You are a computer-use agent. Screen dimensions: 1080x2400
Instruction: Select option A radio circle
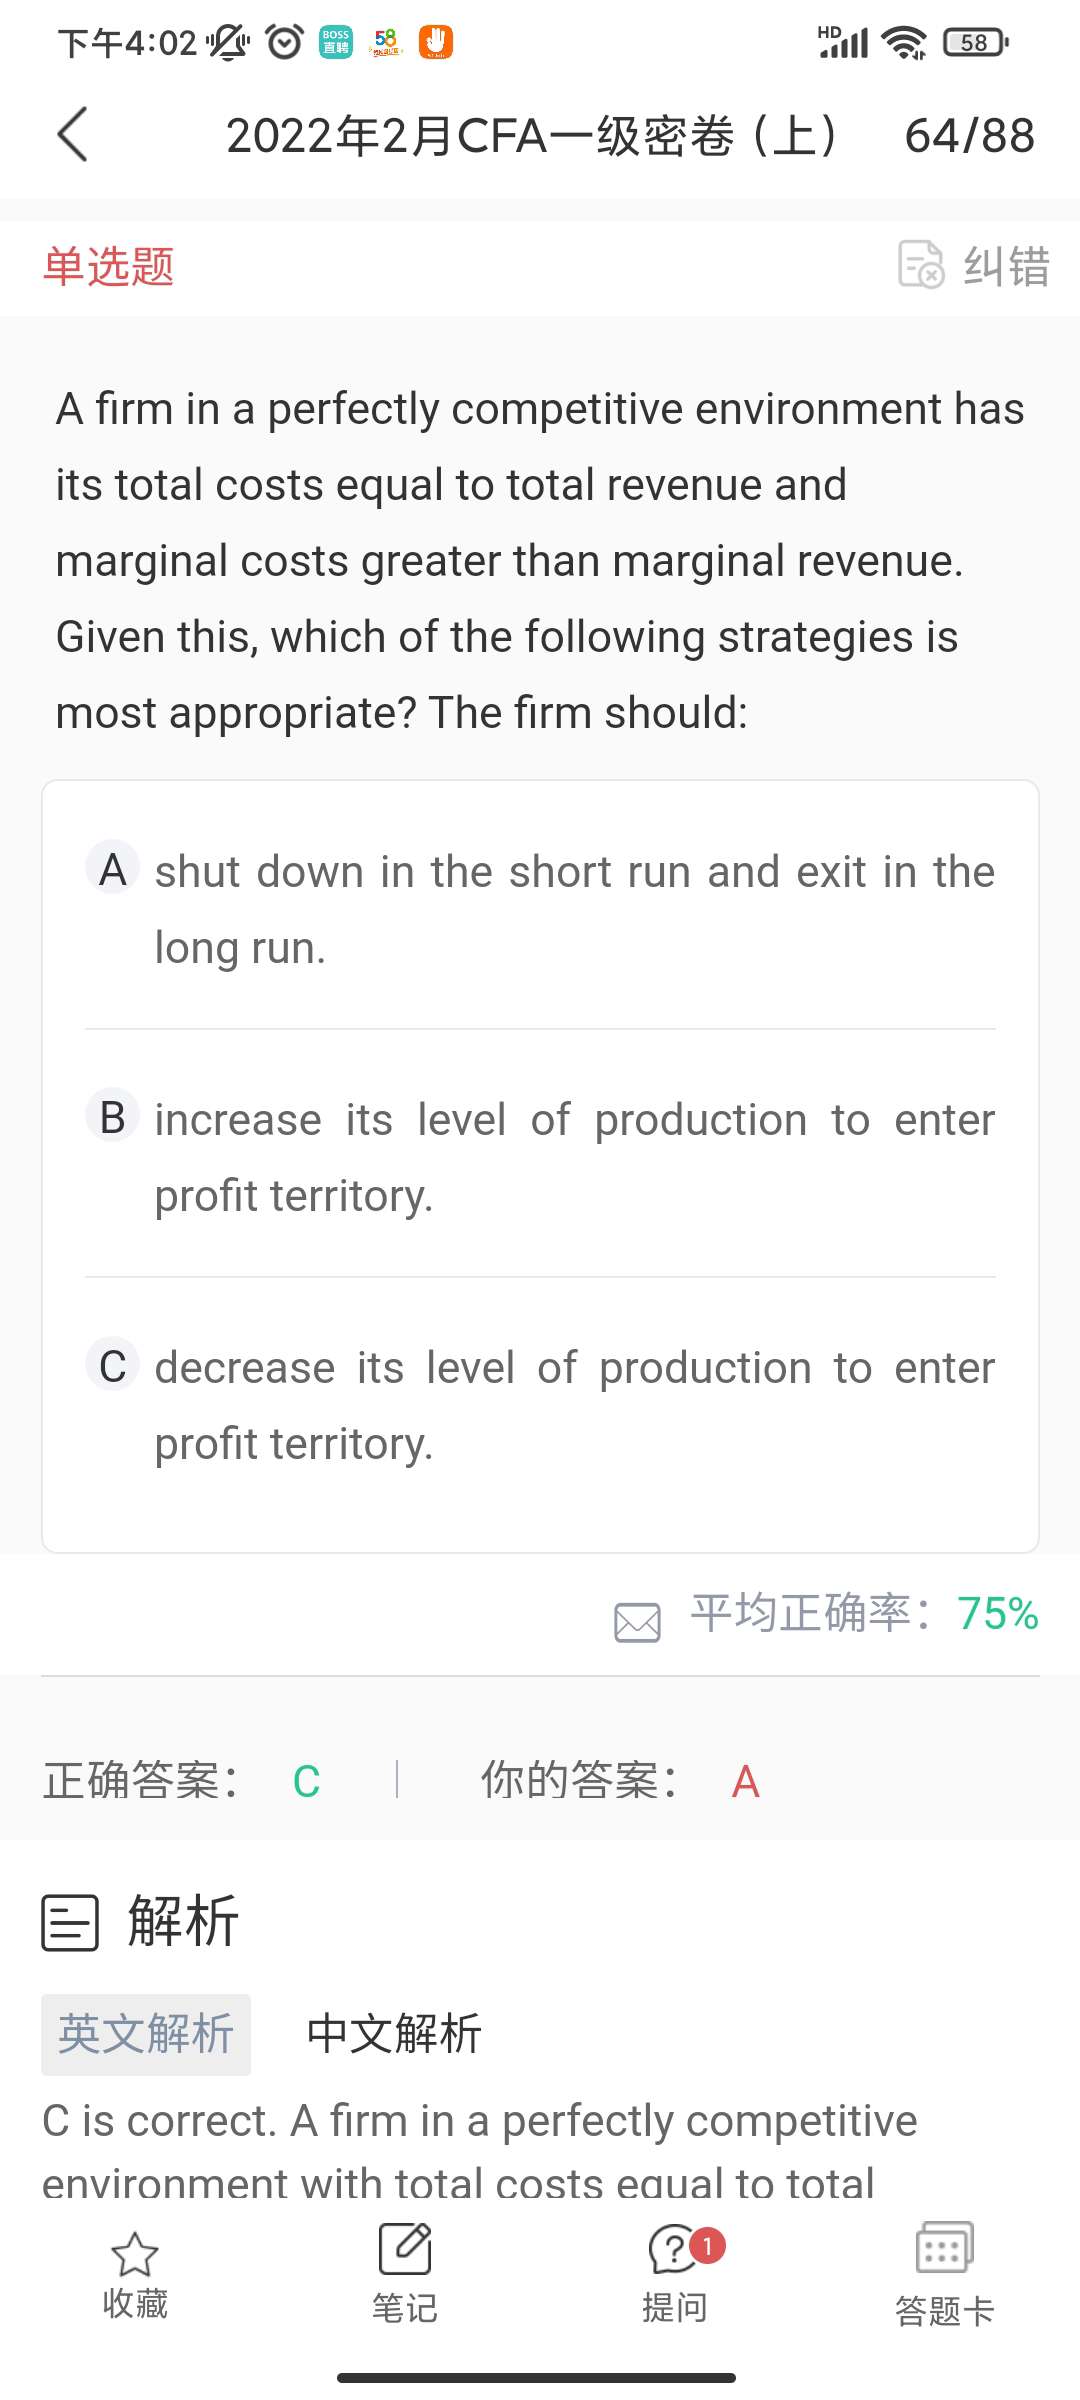(x=113, y=868)
